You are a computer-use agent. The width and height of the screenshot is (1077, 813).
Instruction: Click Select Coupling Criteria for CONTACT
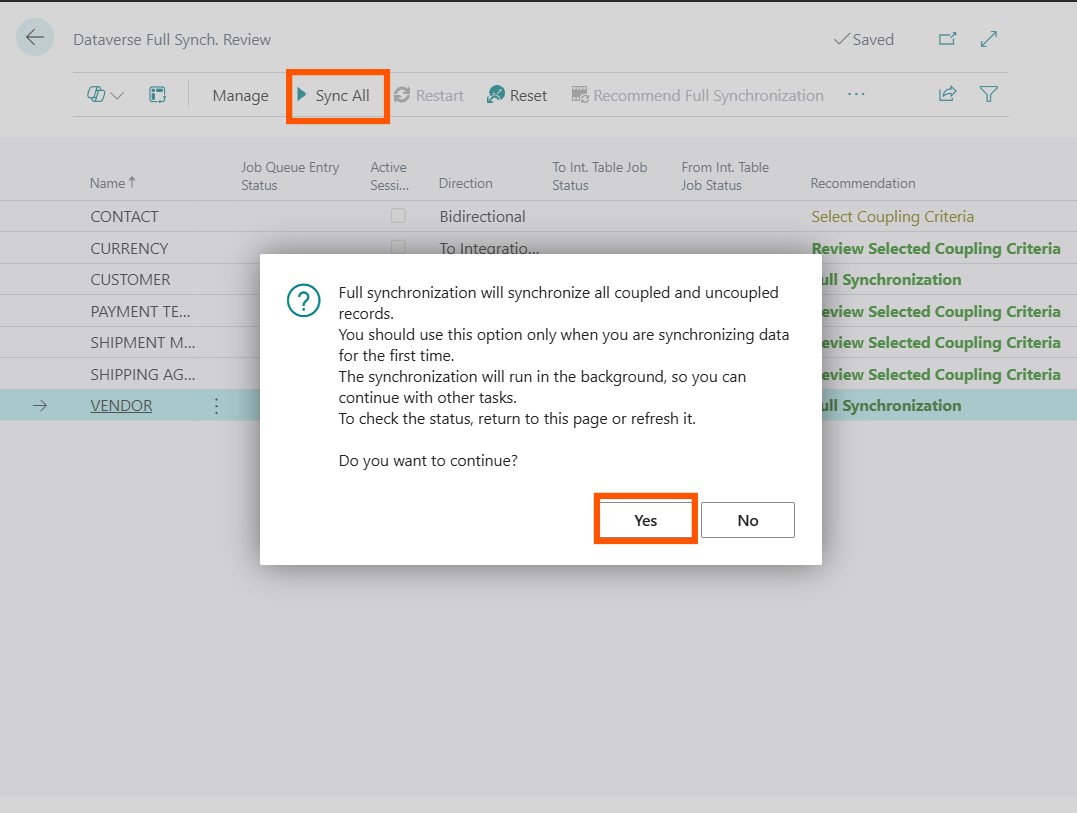pos(892,216)
